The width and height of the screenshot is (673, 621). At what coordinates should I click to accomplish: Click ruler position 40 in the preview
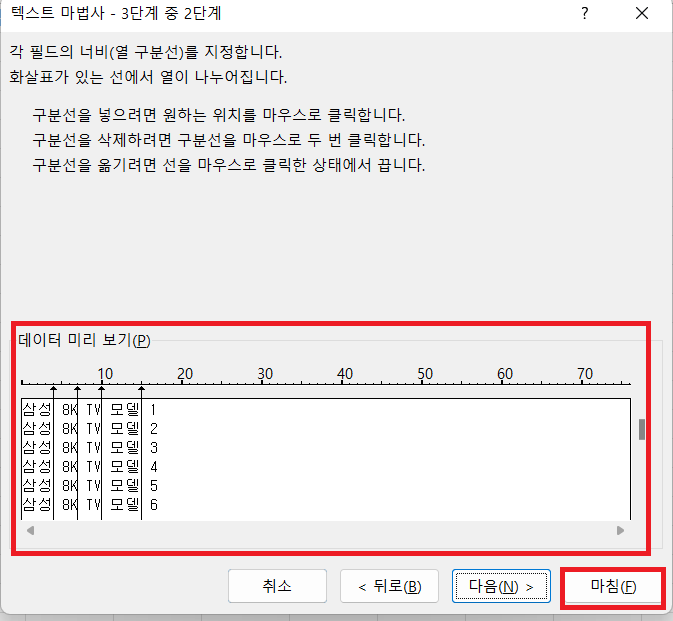[x=345, y=374]
